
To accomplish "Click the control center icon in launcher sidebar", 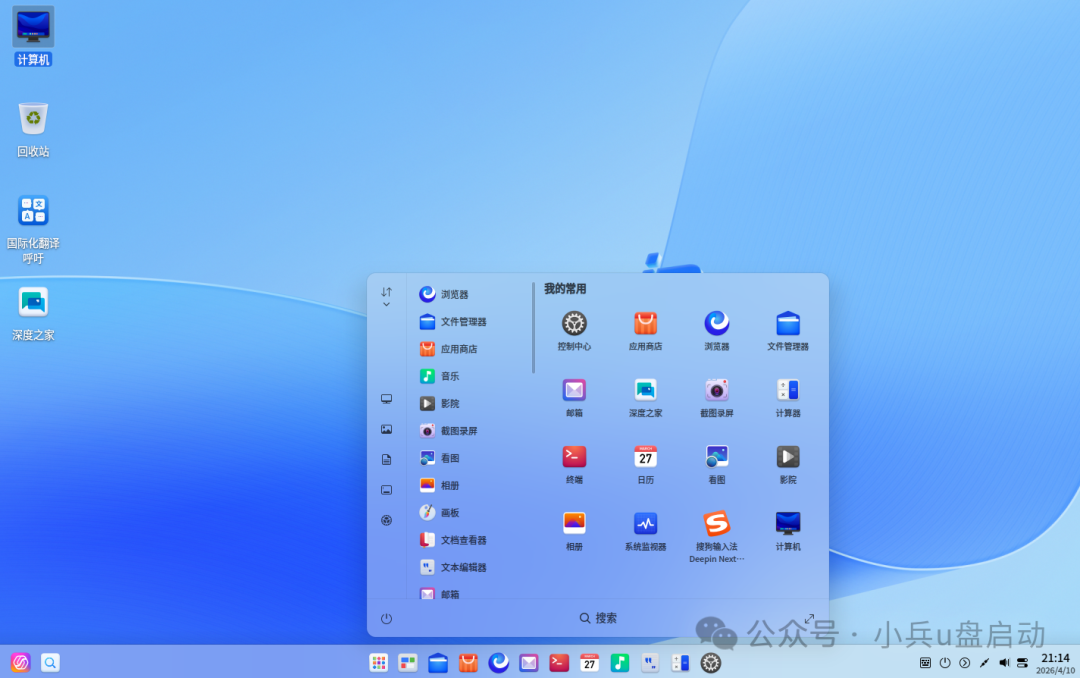I will (386, 520).
